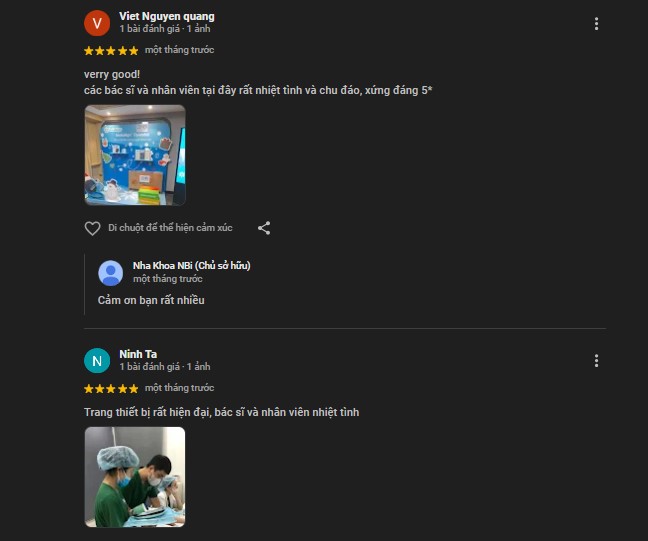The image size is (648, 541).
Task: Open more options for Viet Nguyen quang's review
Action: point(596,24)
